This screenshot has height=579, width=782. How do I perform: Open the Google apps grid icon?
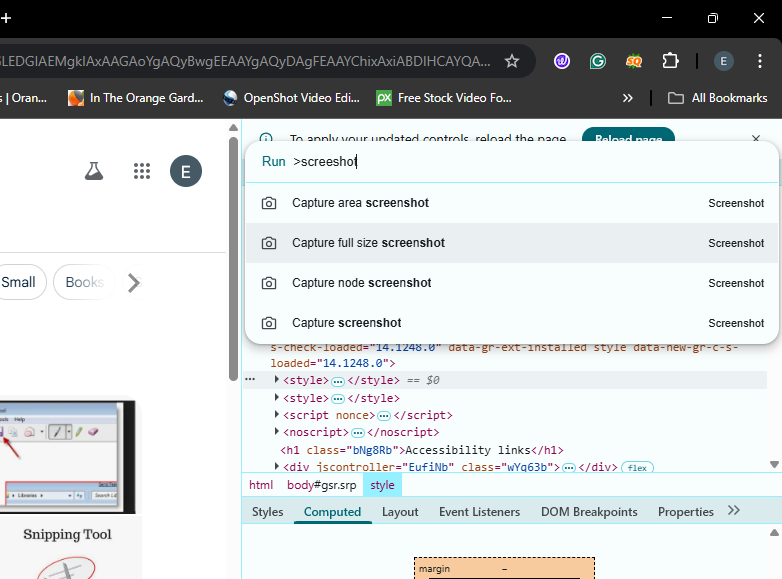tap(142, 171)
